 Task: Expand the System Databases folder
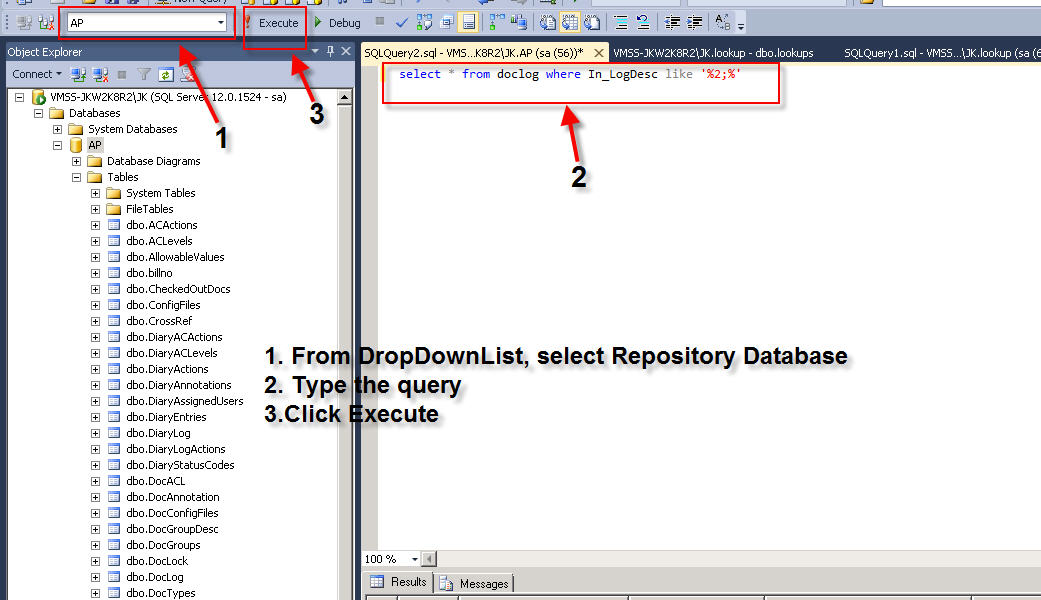coord(58,129)
